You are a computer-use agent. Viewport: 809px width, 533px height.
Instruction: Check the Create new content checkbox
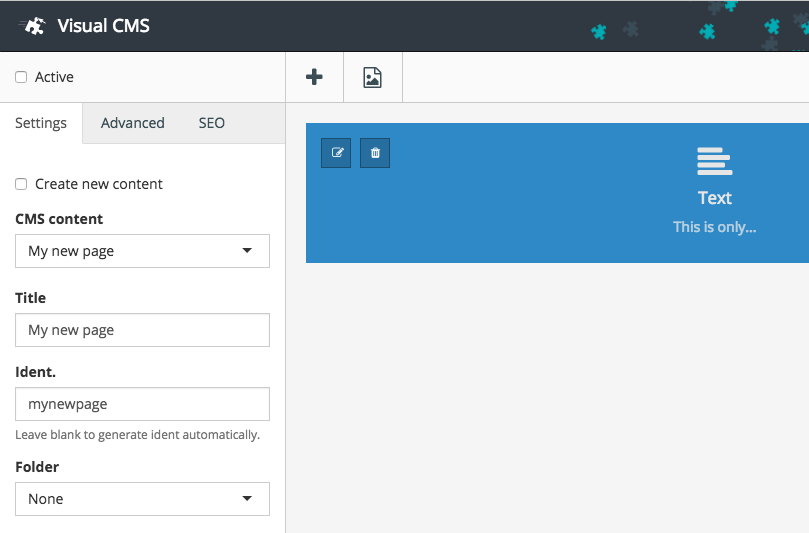(x=21, y=184)
